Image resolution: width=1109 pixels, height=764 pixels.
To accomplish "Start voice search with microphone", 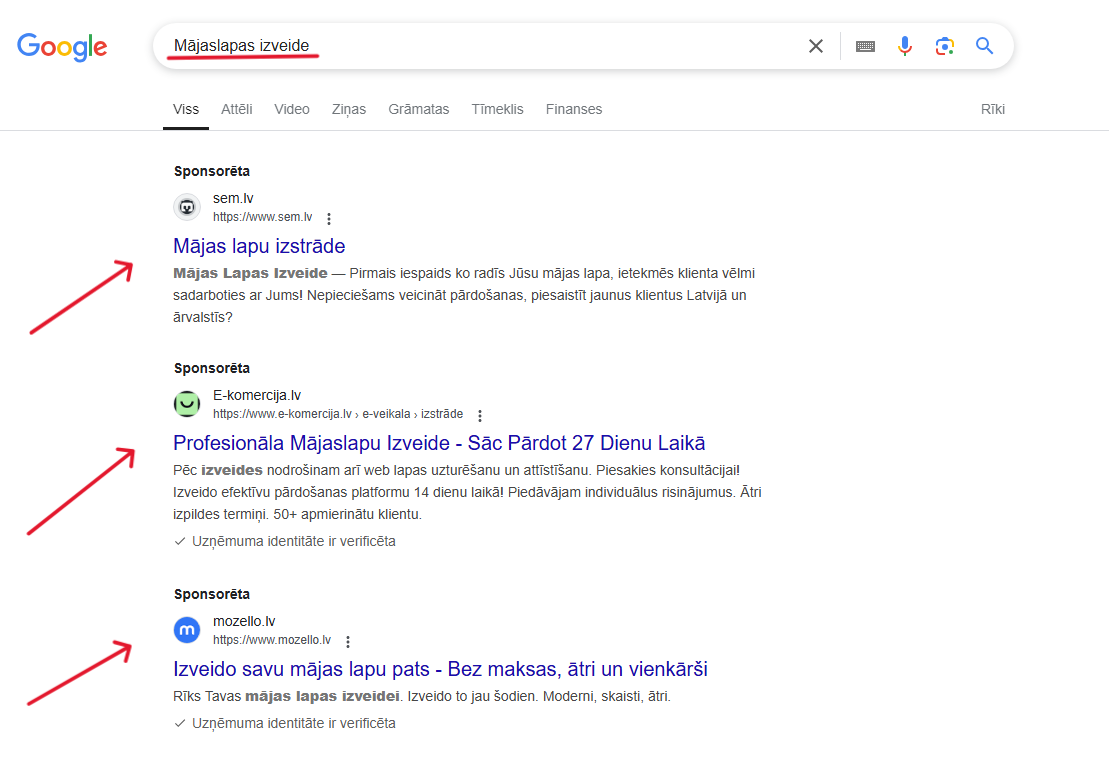I will click(905, 46).
